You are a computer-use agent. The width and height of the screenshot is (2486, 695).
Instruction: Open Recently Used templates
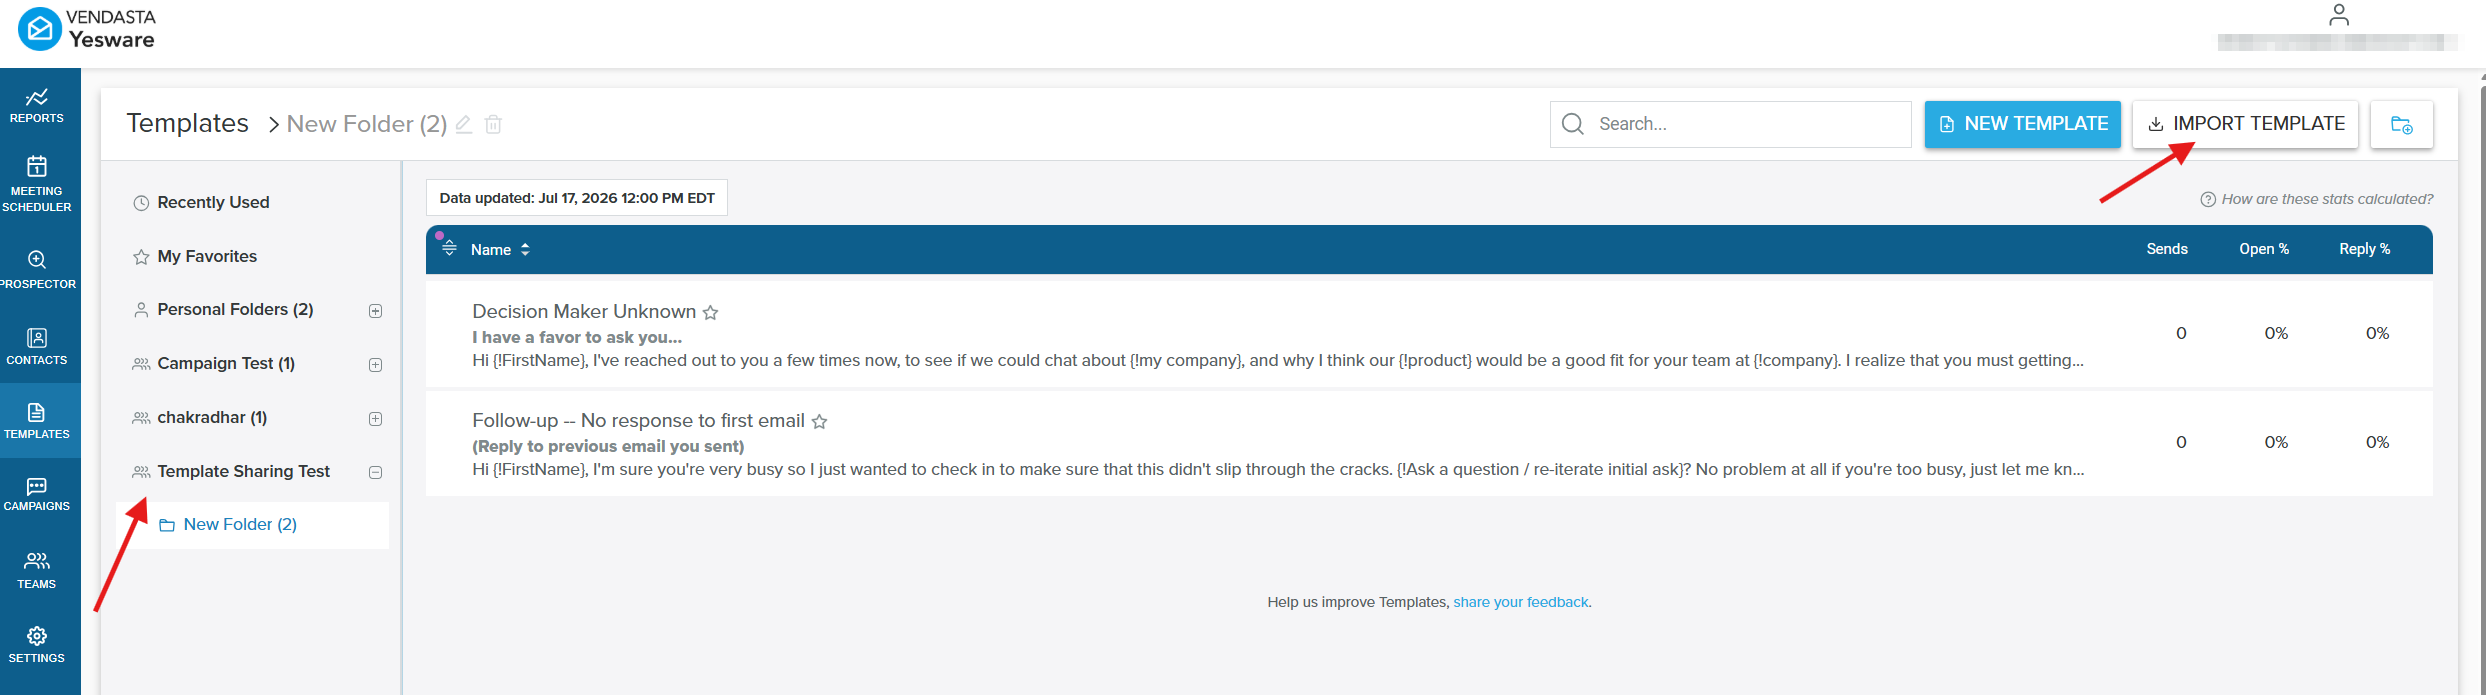[x=213, y=202]
